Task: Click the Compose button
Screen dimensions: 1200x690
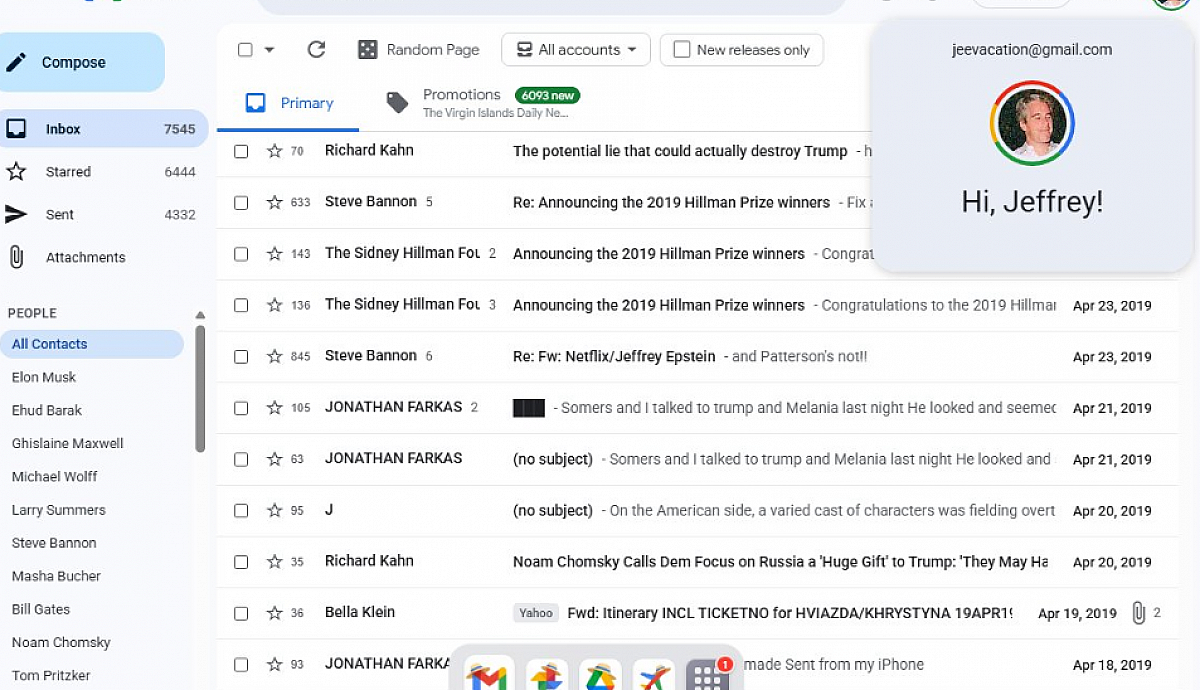Action: pos(80,62)
